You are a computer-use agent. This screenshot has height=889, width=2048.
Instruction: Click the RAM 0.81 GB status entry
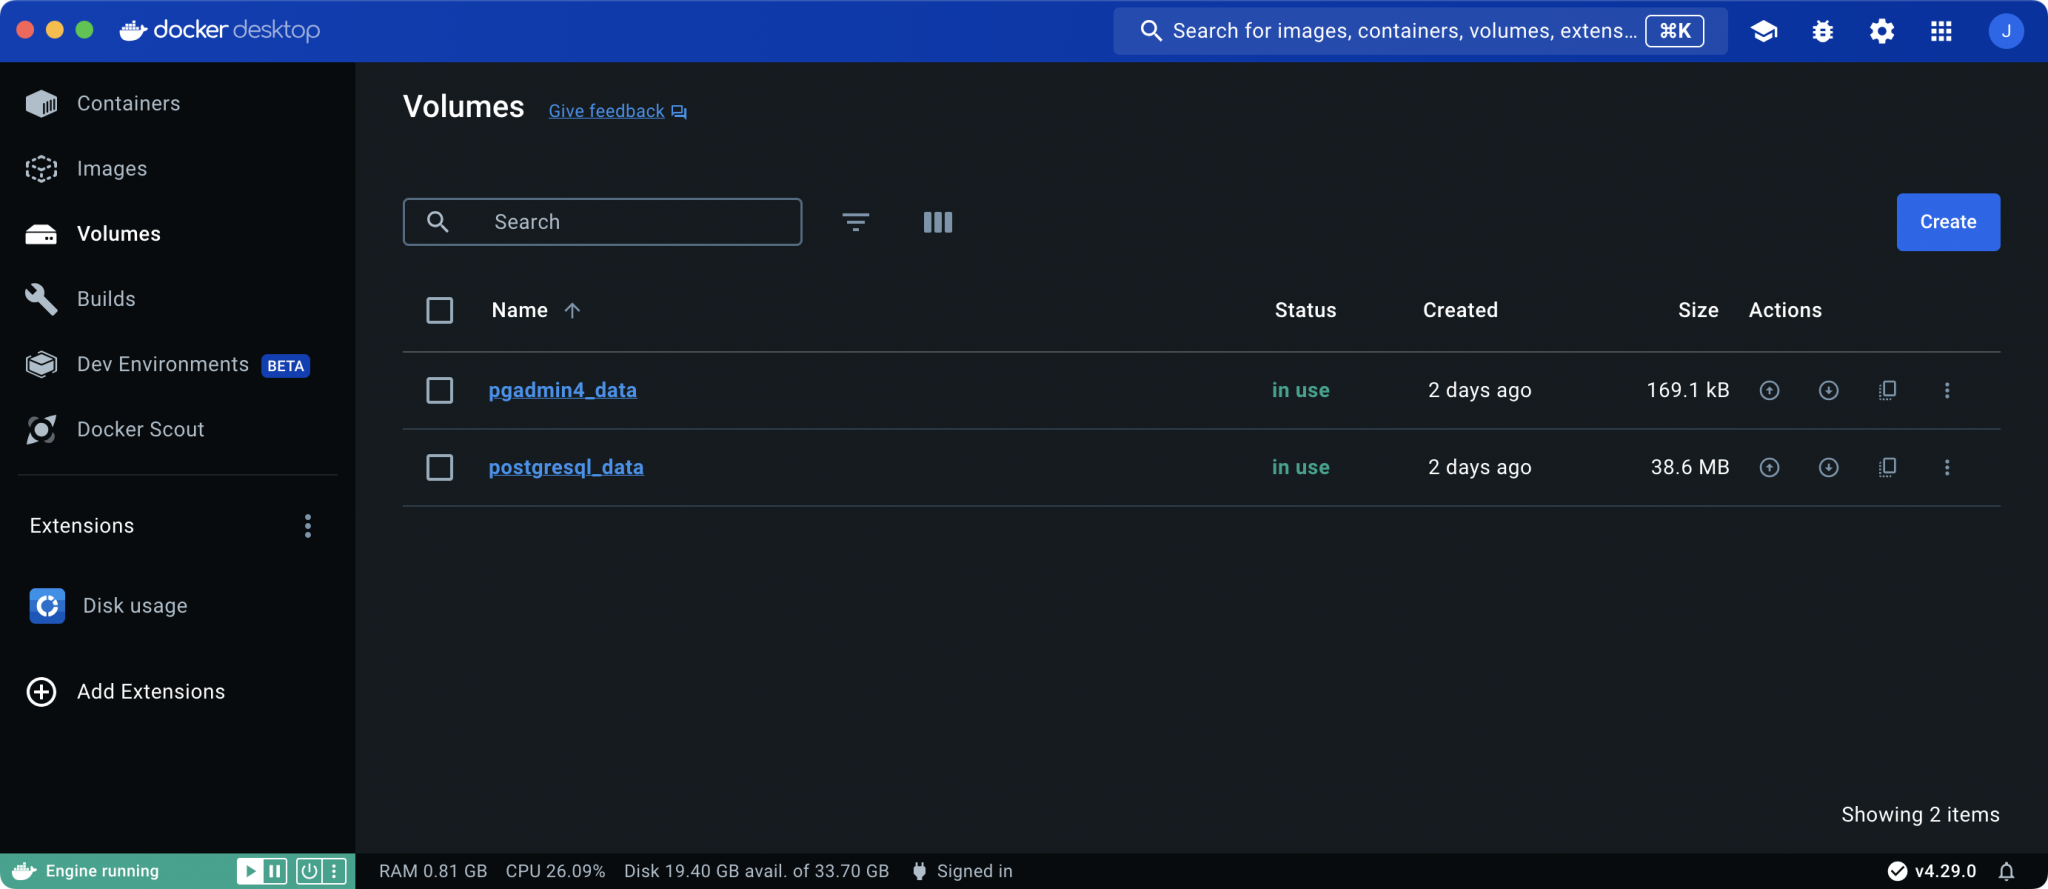[x=433, y=871]
